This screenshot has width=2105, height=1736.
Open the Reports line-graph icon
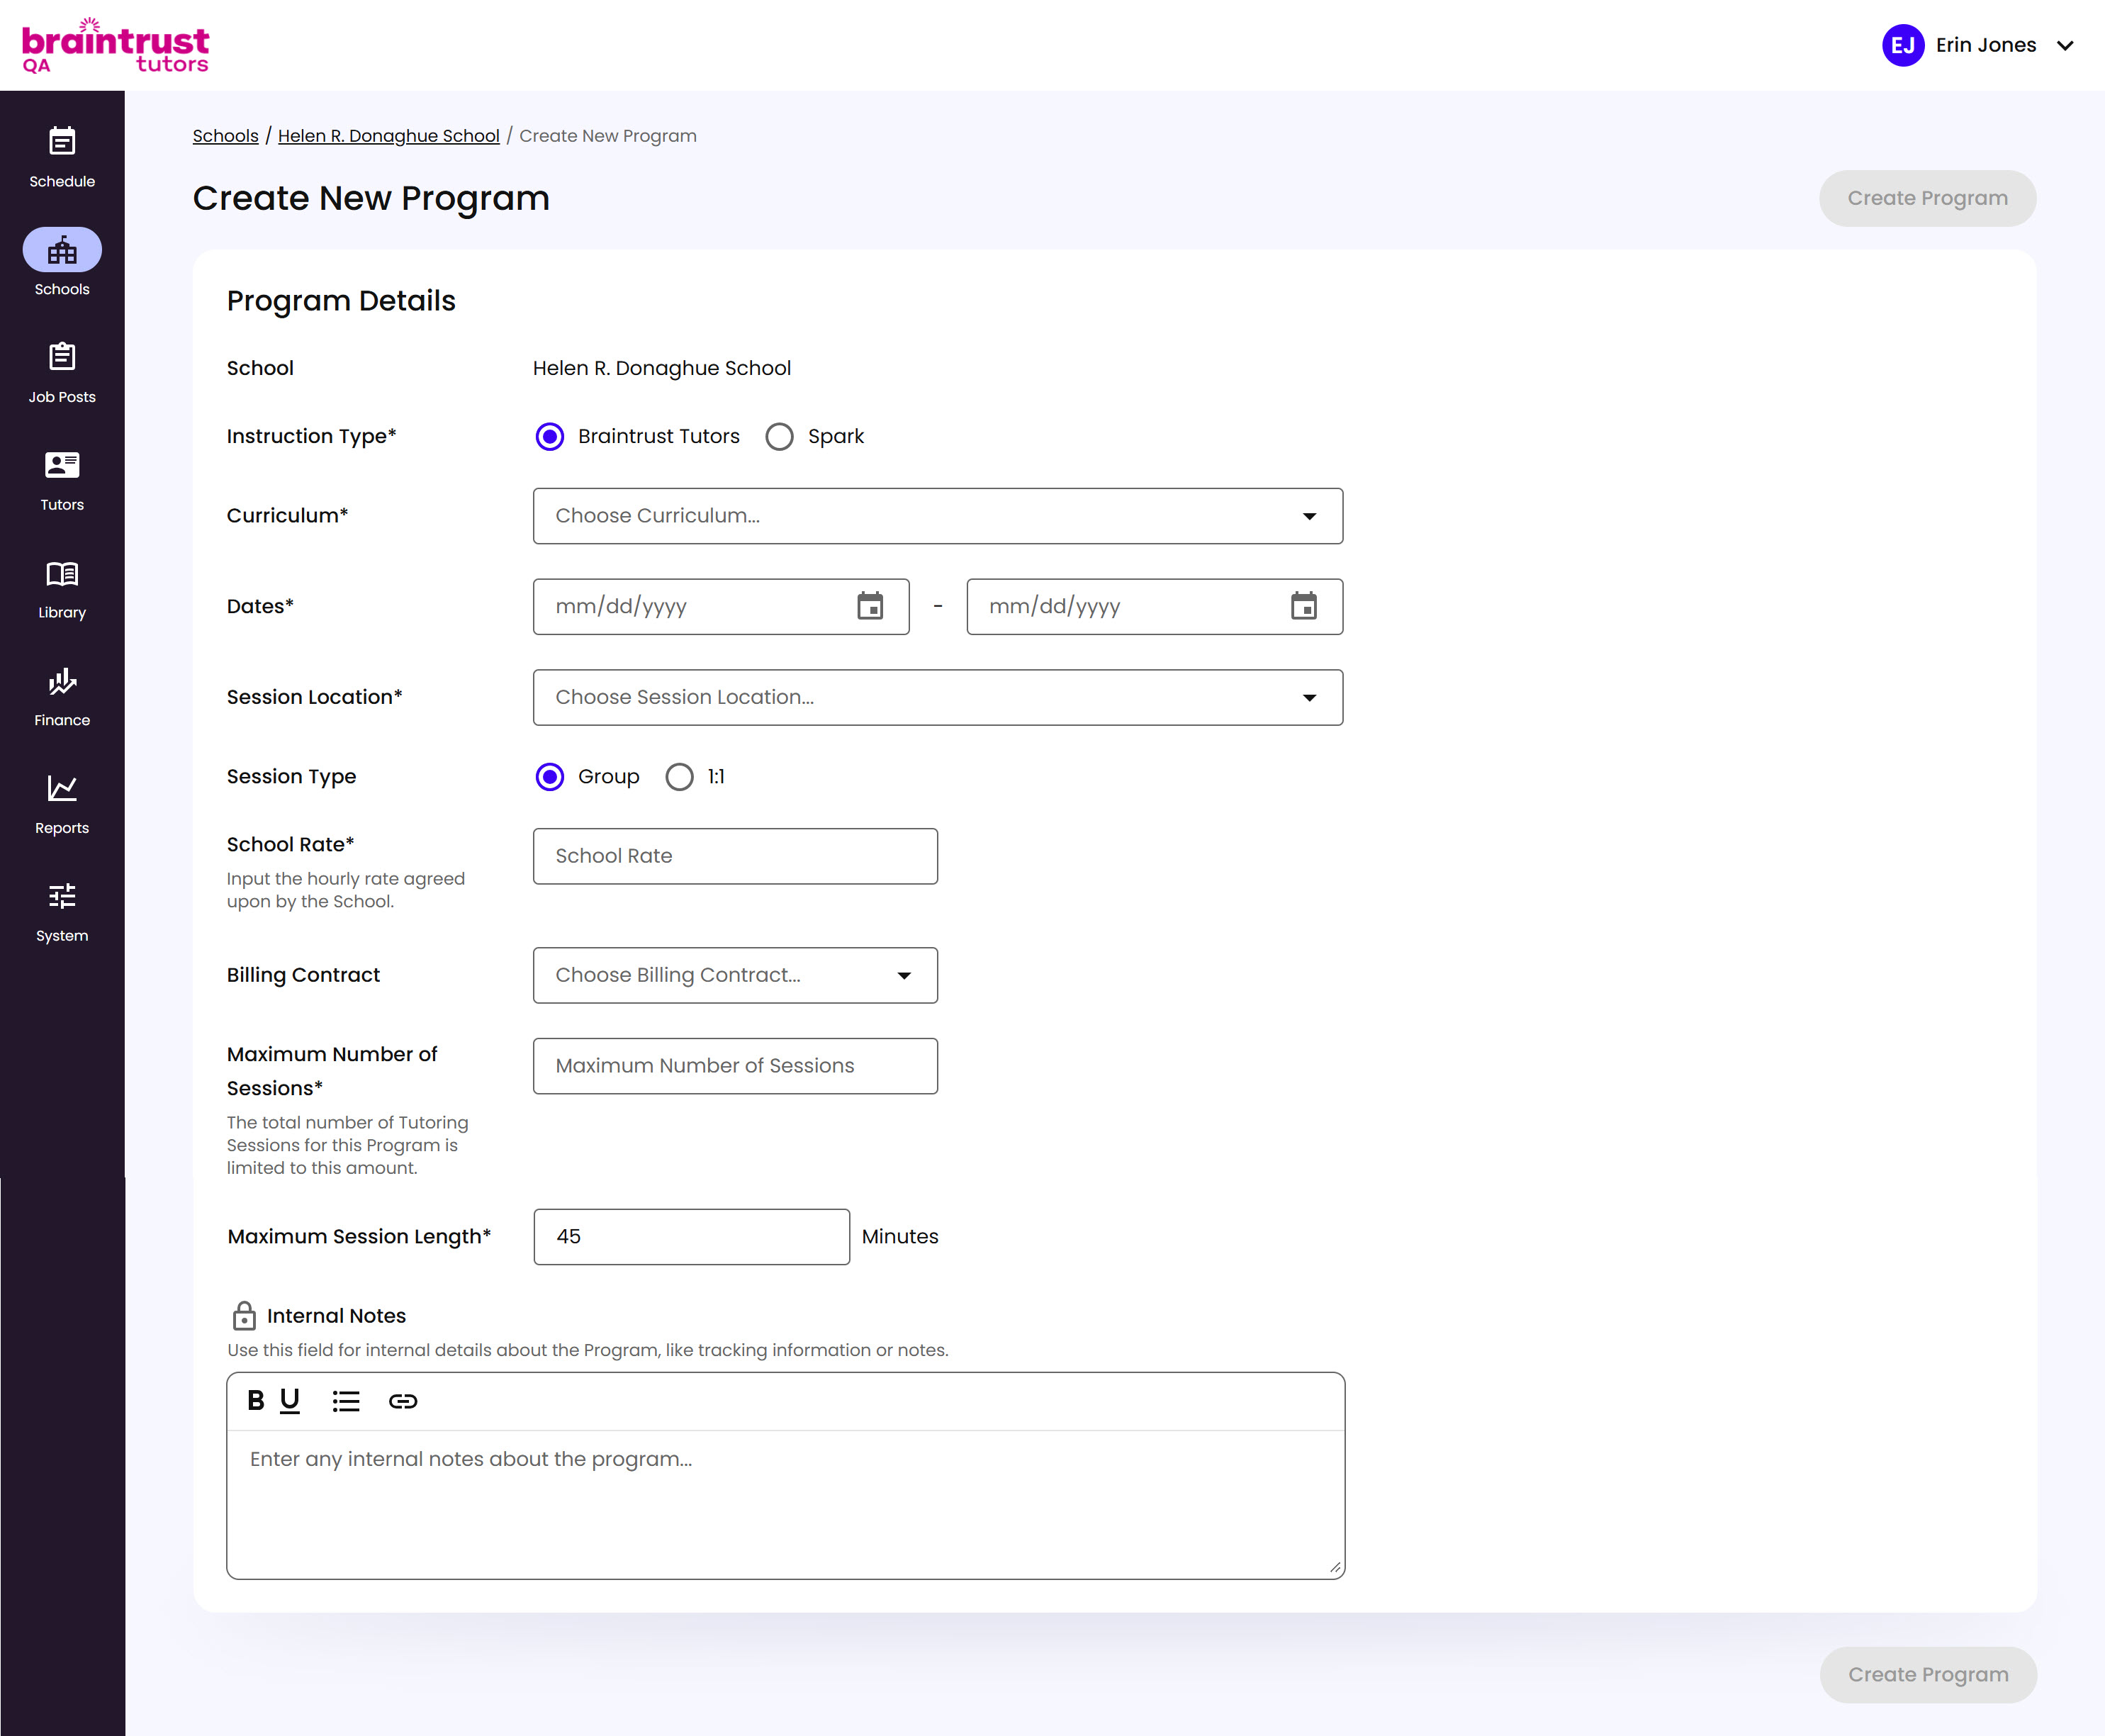(62, 789)
